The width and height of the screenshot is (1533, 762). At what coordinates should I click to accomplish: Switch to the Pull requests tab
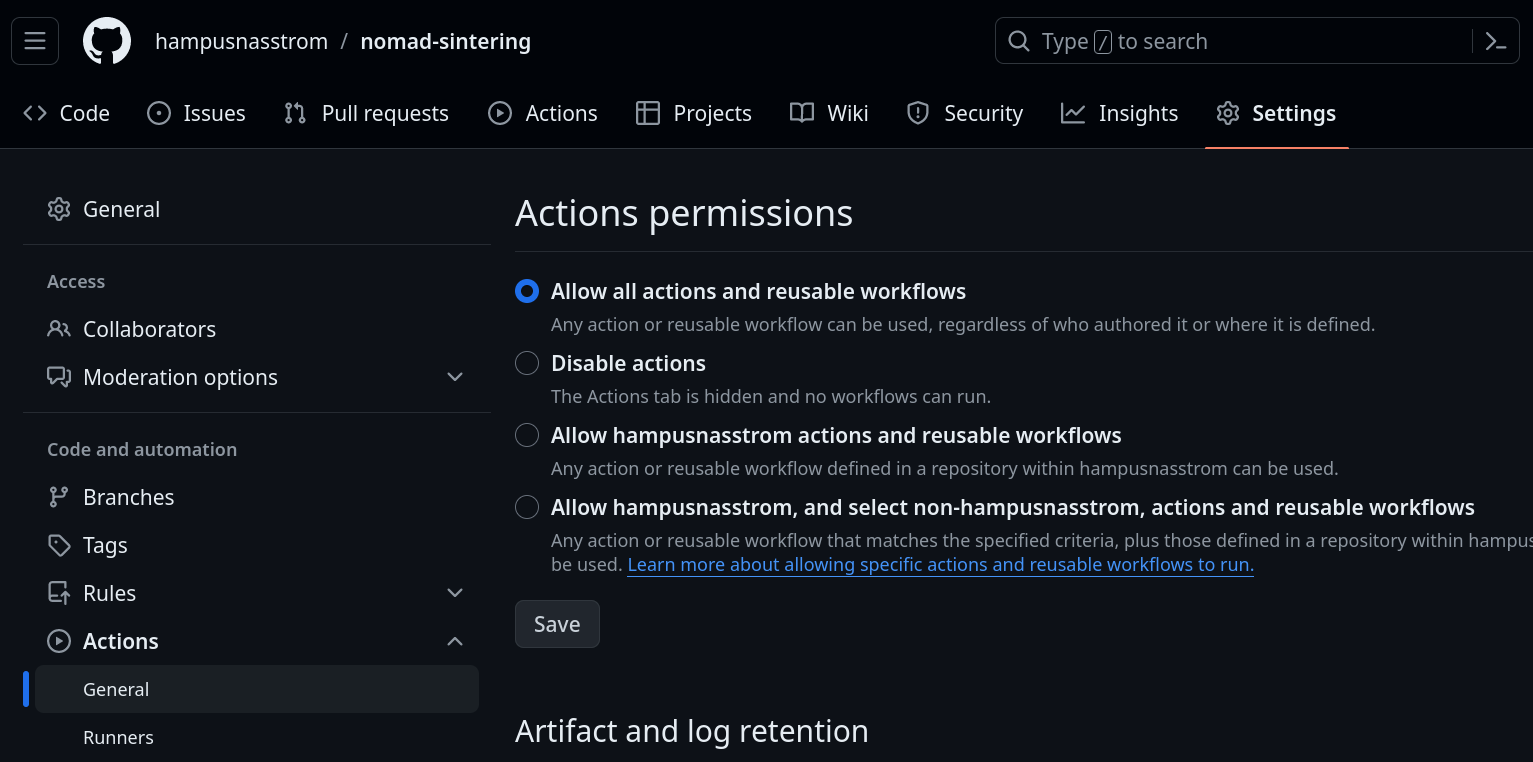click(x=366, y=113)
